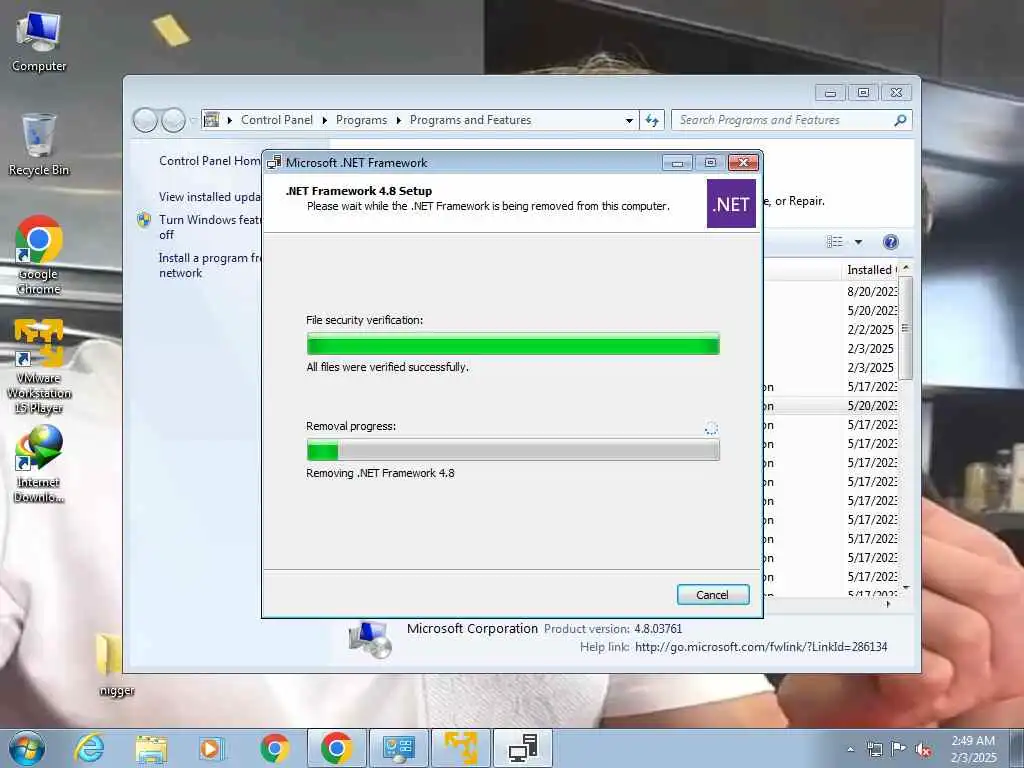Switch to Control Panel taskbar button

tap(399, 748)
